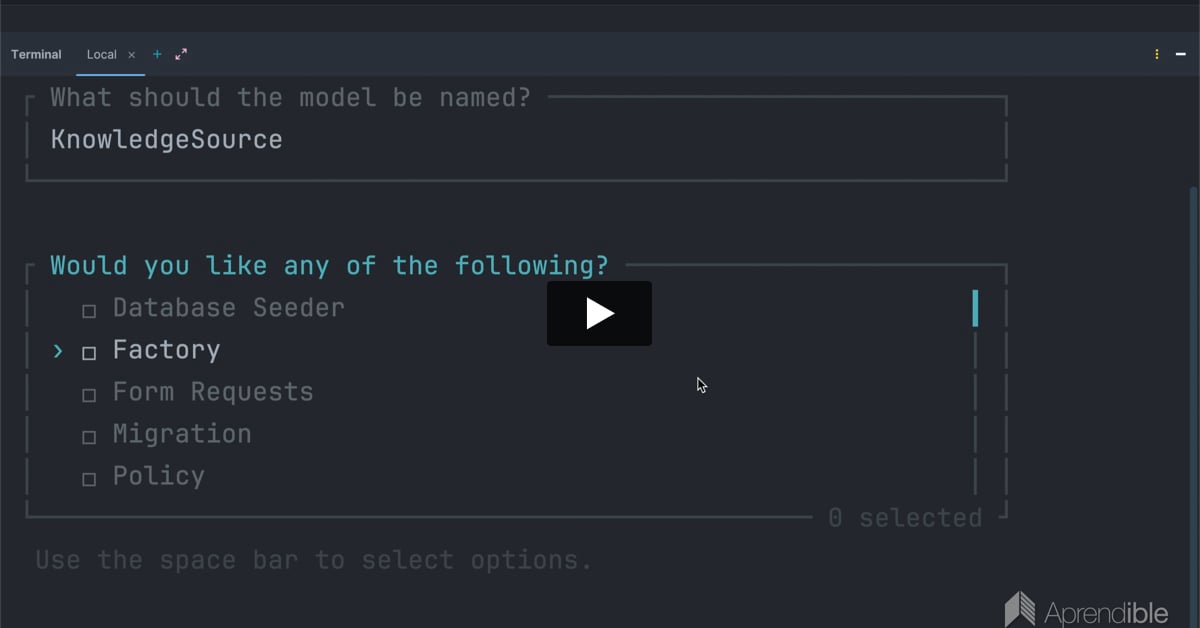Click the options list scrollbar thumb

click(975, 308)
